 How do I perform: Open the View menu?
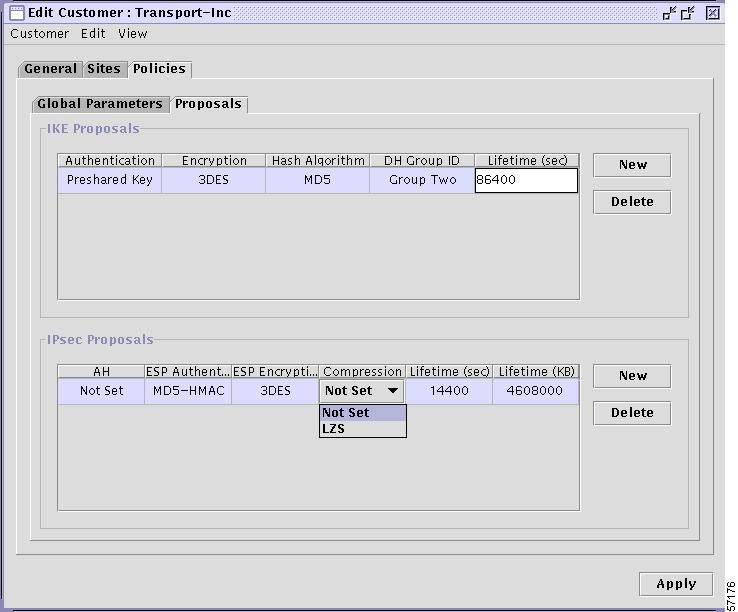coord(133,34)
